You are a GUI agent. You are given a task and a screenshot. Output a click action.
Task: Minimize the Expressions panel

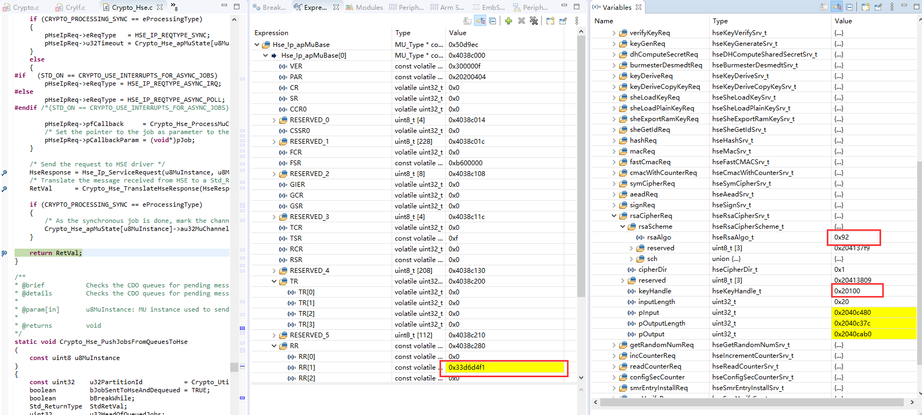pyautogui.click(x=563, y=5)
